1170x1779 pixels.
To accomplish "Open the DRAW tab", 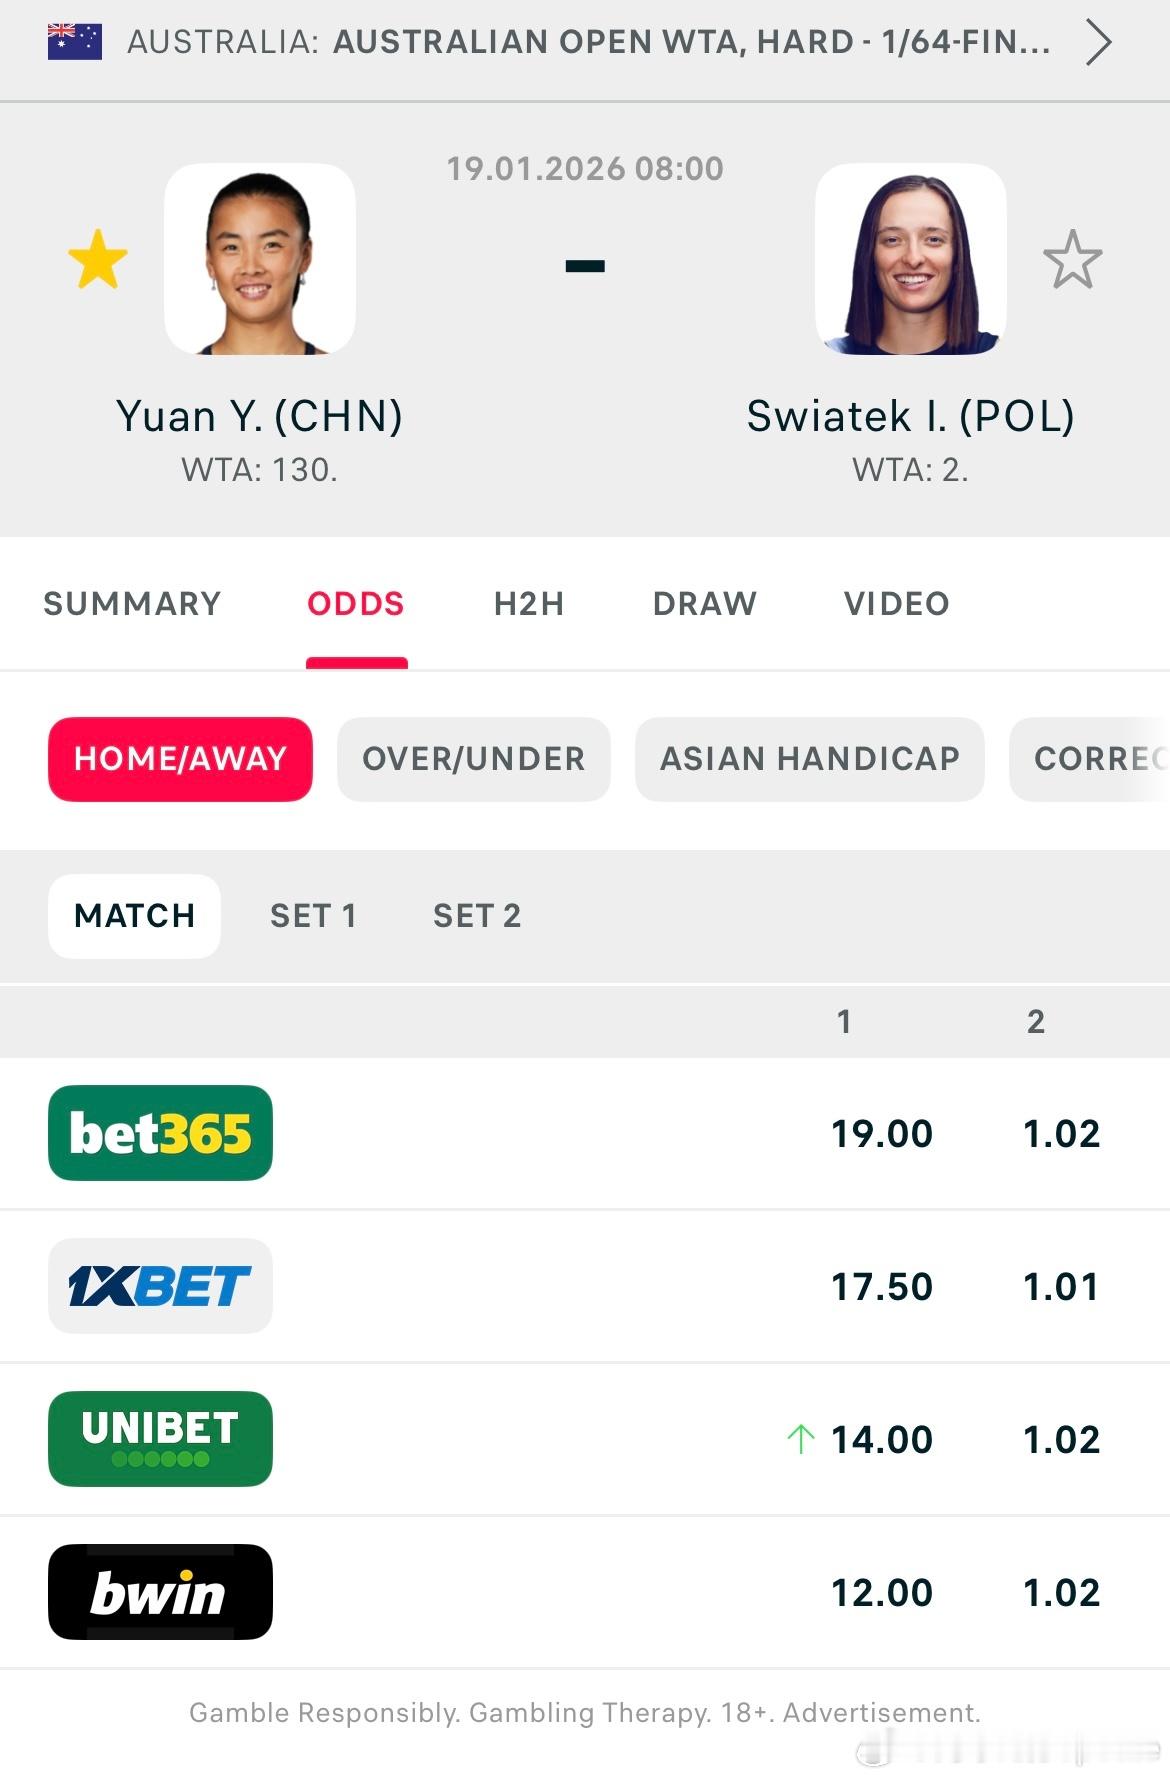I will tap(705, 604).
